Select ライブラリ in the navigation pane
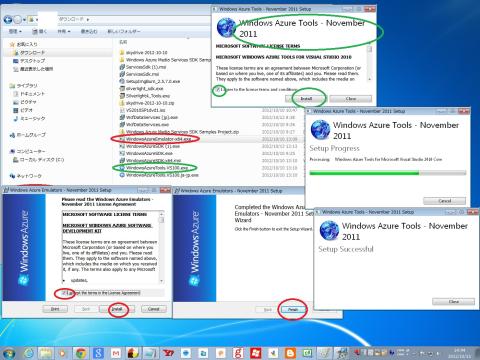The height and width of the screenshot is (360, 480). point(24,86)
